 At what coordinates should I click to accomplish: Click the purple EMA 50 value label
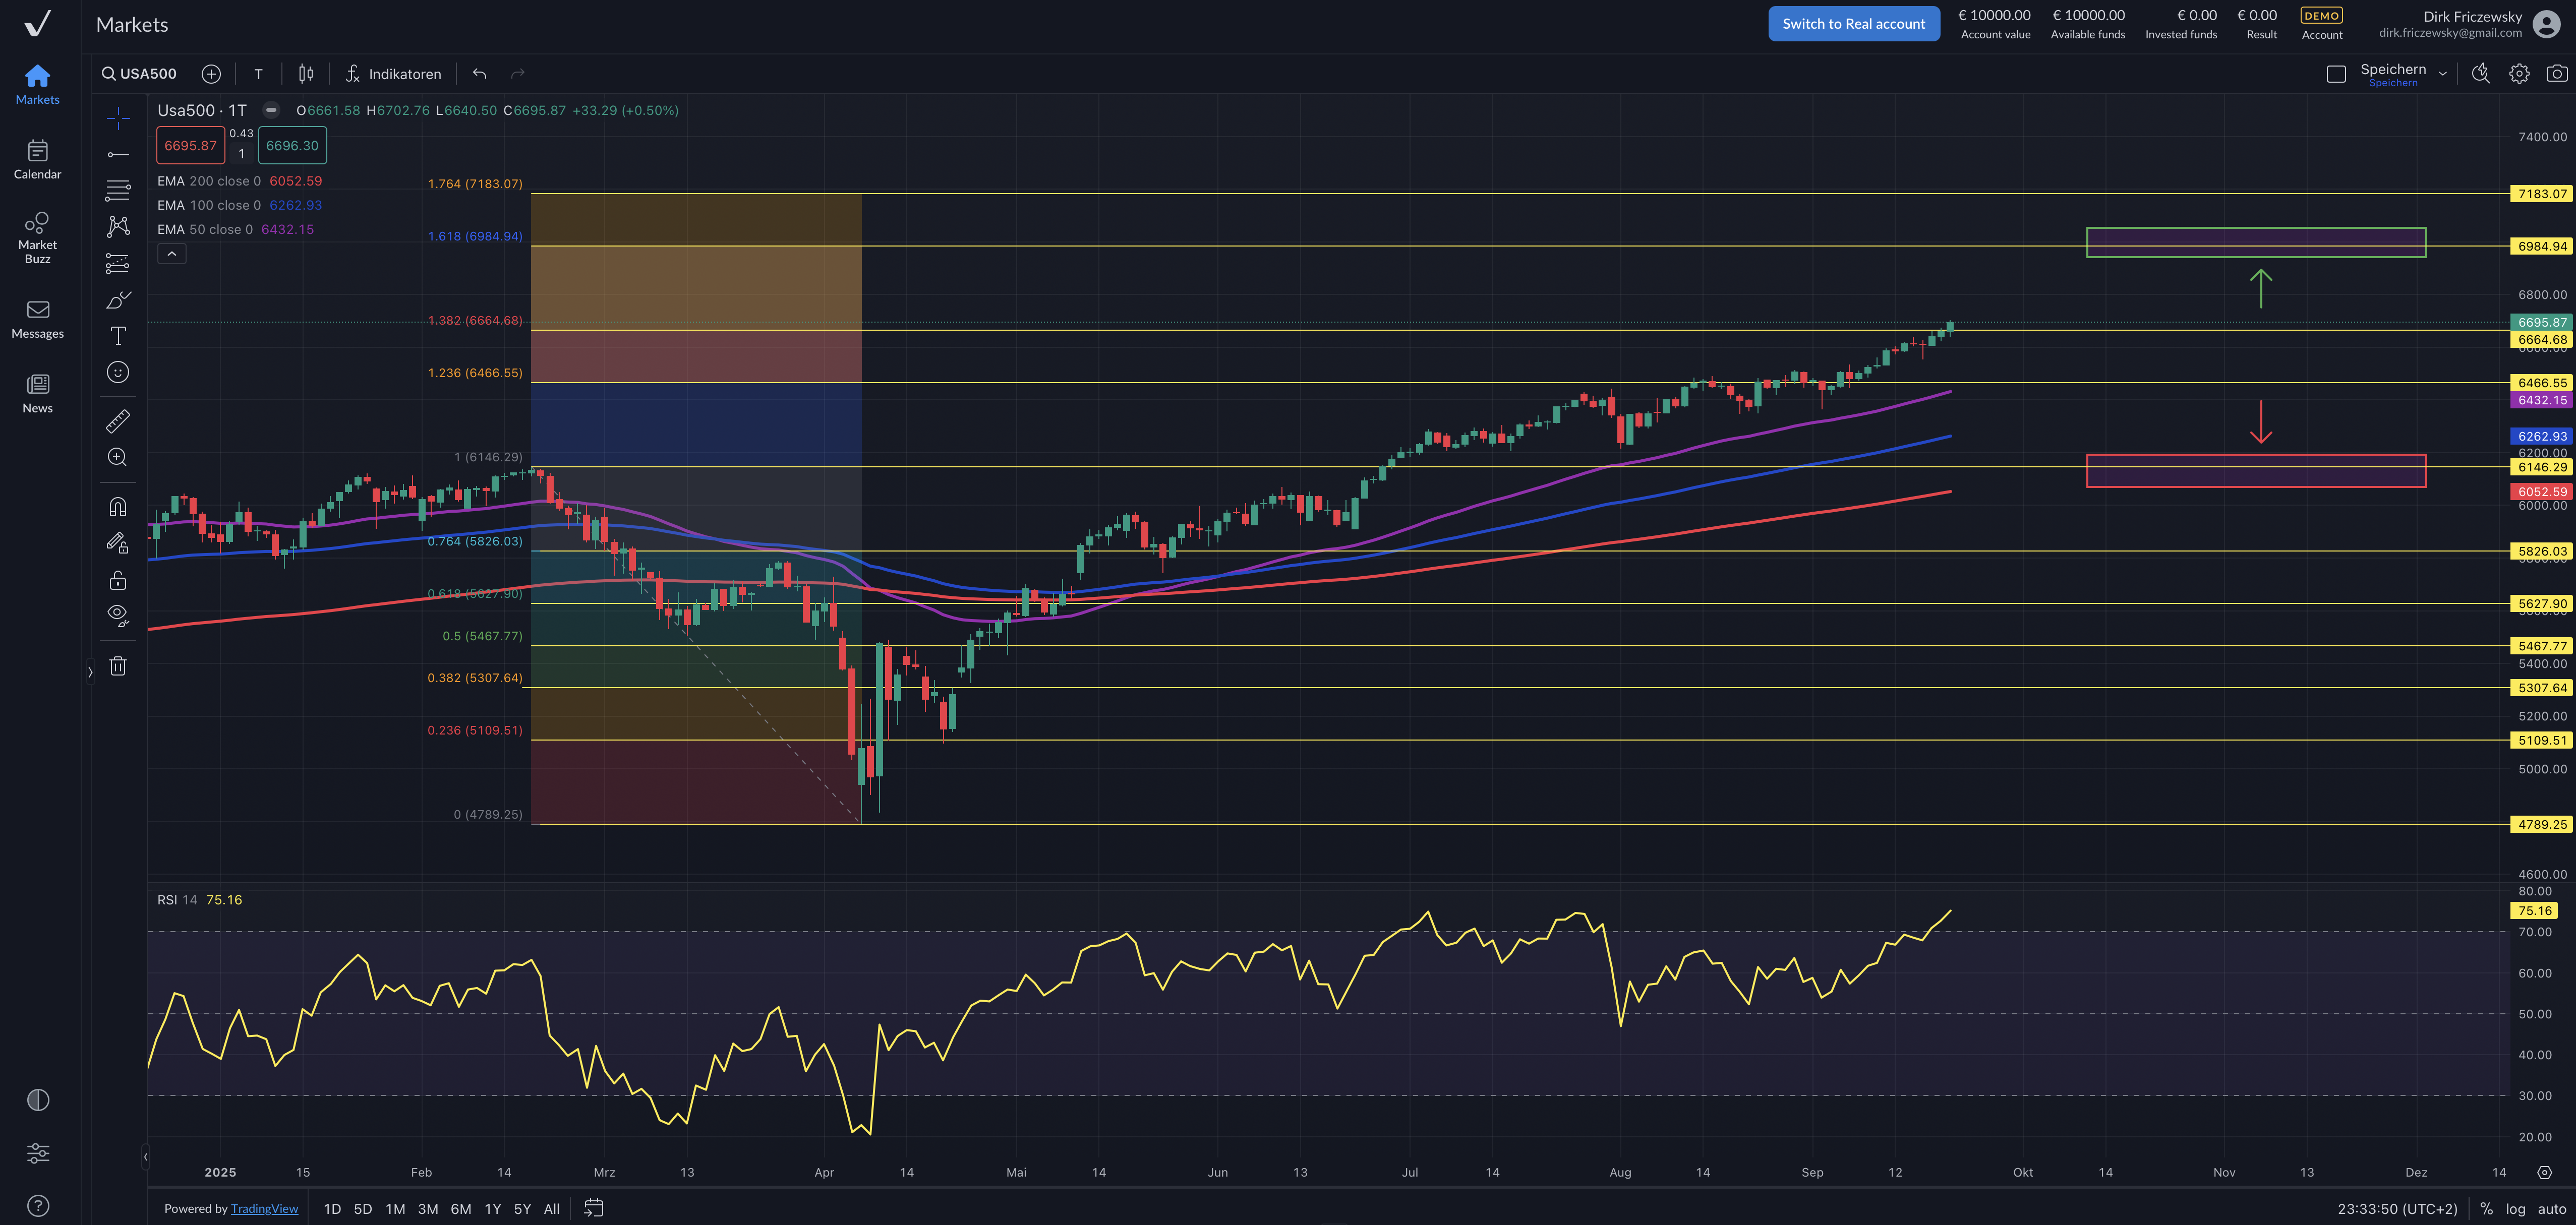pos(2543,400)
